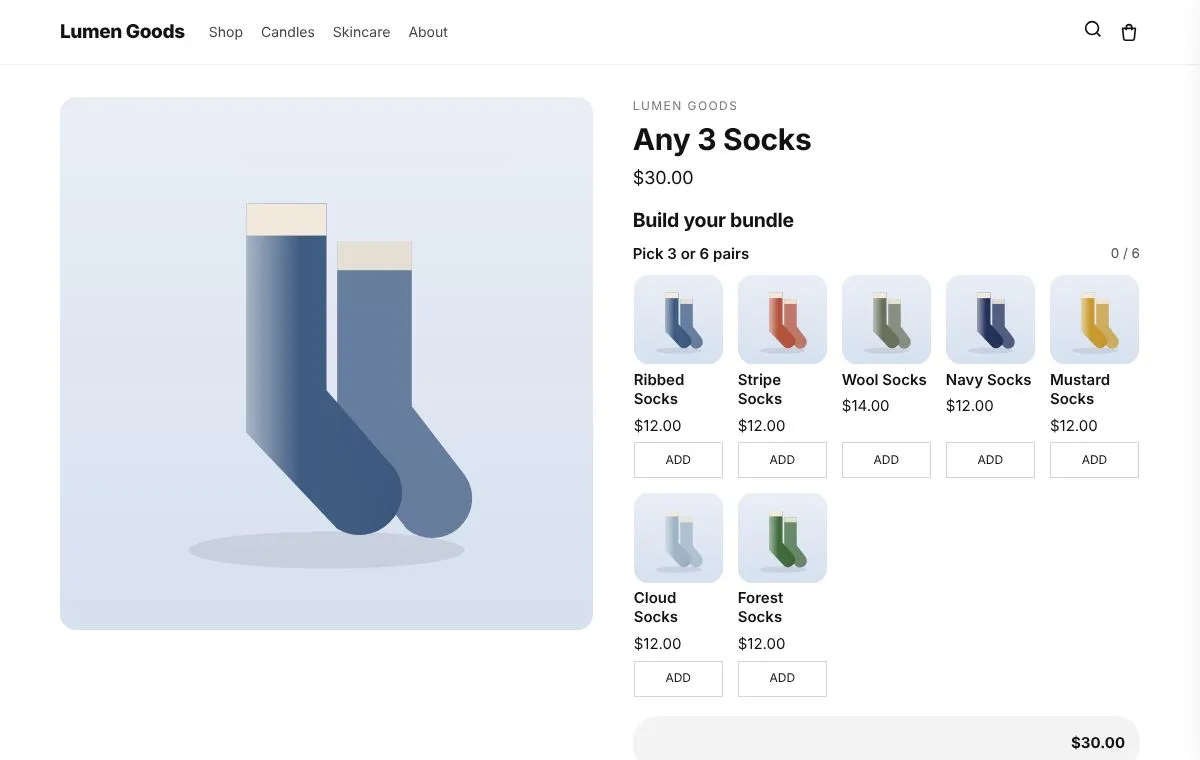
Task: Select the Navy Socks thumbnail image
Action: coord(990,319)
